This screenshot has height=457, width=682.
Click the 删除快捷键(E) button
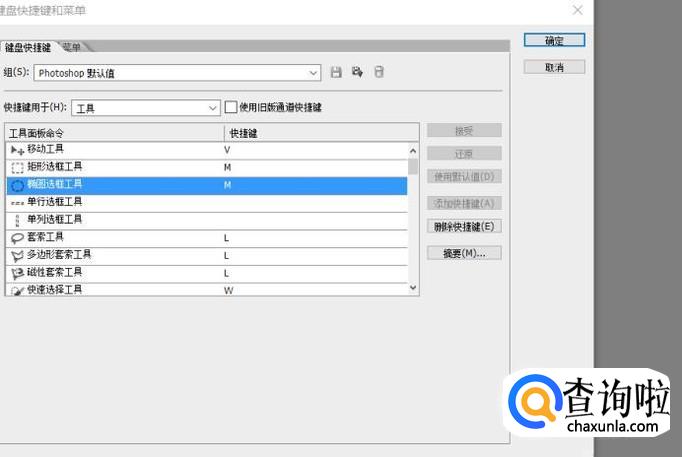coord(464,226)
